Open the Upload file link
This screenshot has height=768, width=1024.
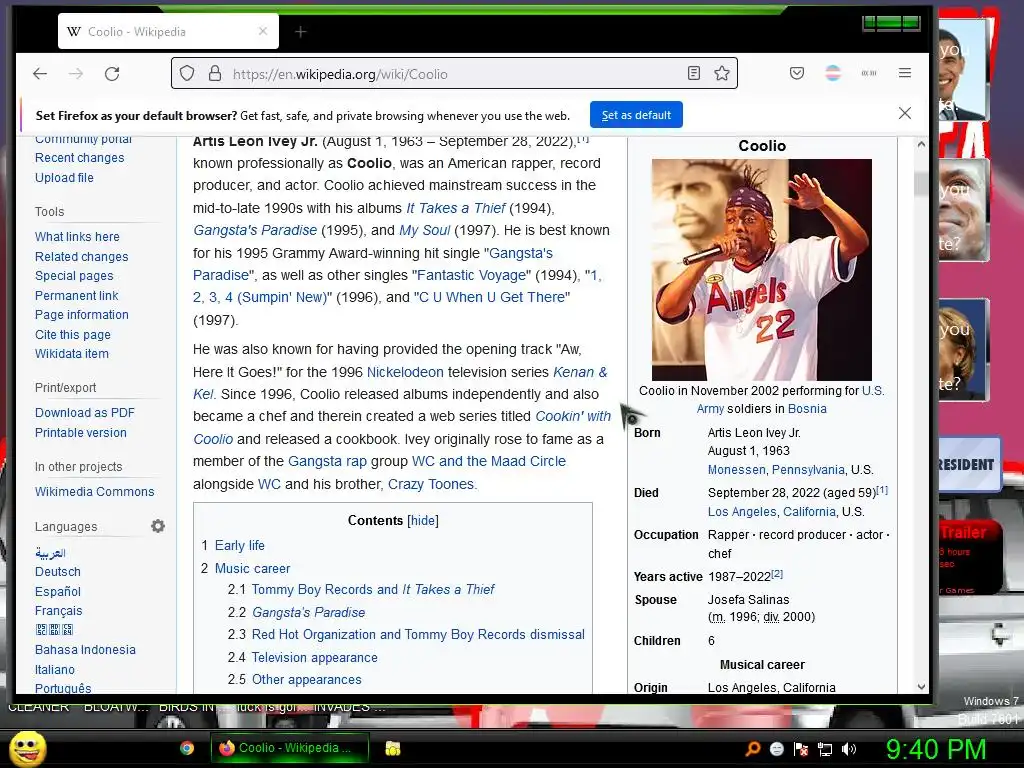pos(64,178)
